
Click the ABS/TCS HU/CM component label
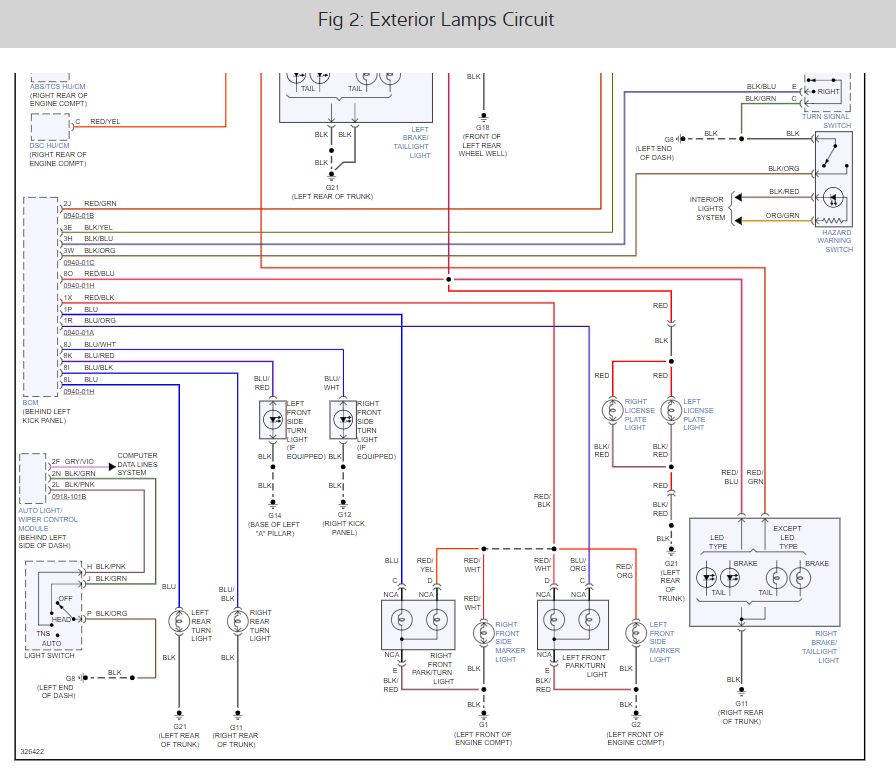click(x=57, y=87)
